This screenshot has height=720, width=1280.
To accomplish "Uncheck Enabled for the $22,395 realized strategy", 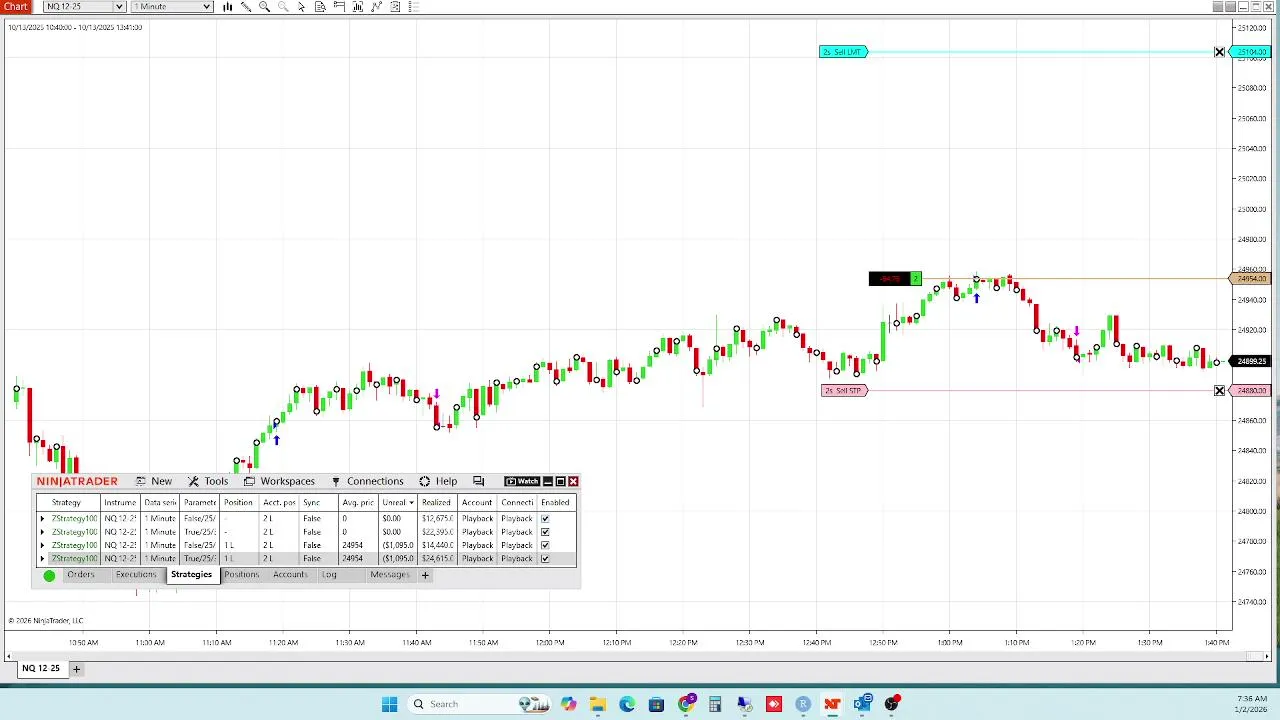I will pos(545,532).
